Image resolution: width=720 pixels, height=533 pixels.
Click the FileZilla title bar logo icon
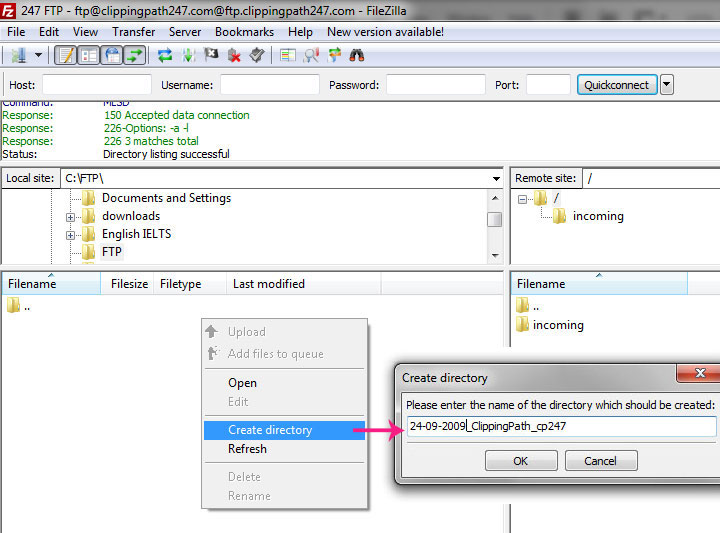coord(9,11)
